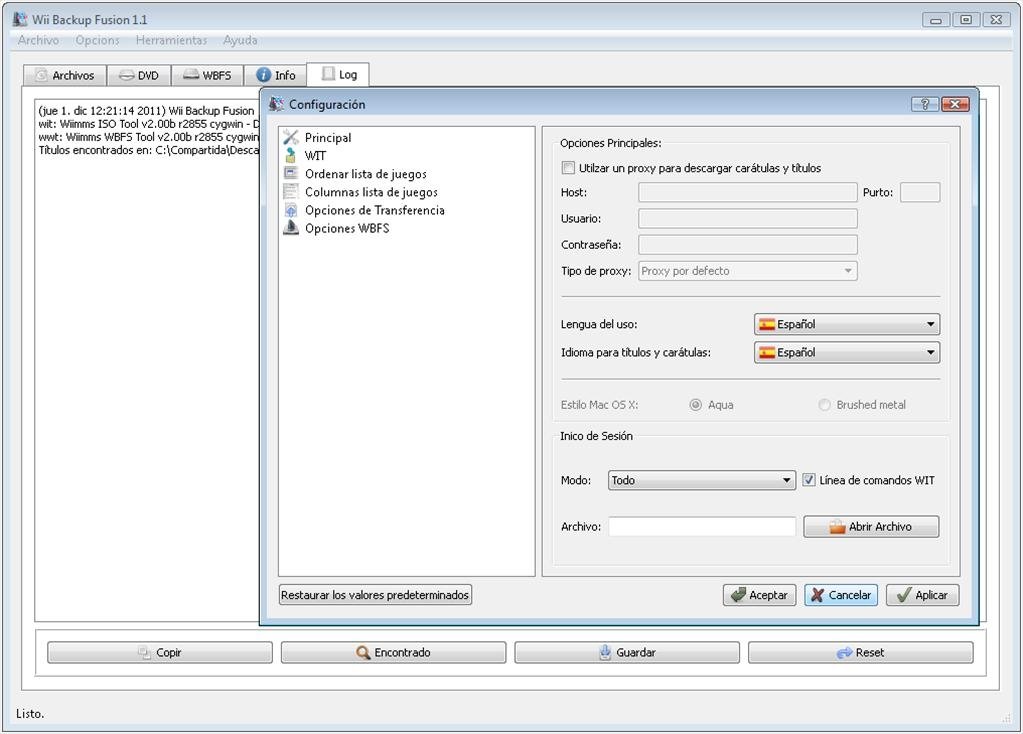1023x734 pixels.
Task: Select Ordenar lista de juegos entry
Action: (x=365, y=174)
